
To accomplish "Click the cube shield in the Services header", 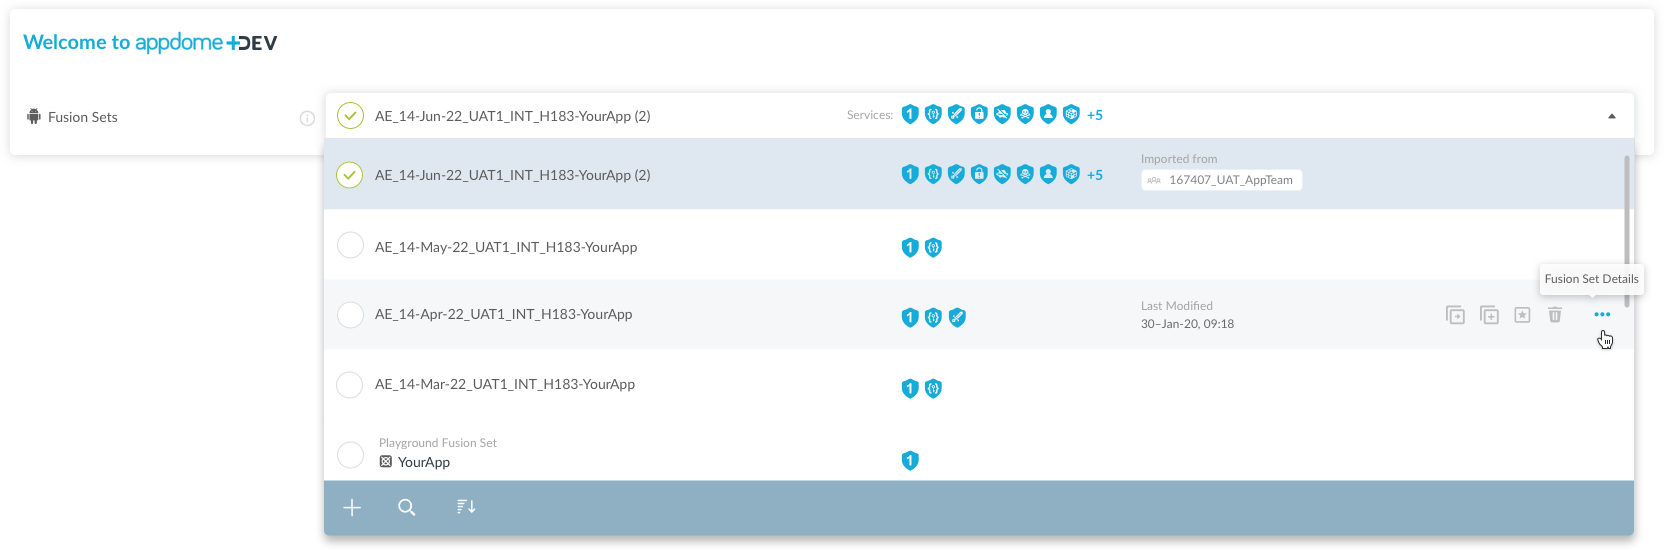I will (x=1071, y=114).
